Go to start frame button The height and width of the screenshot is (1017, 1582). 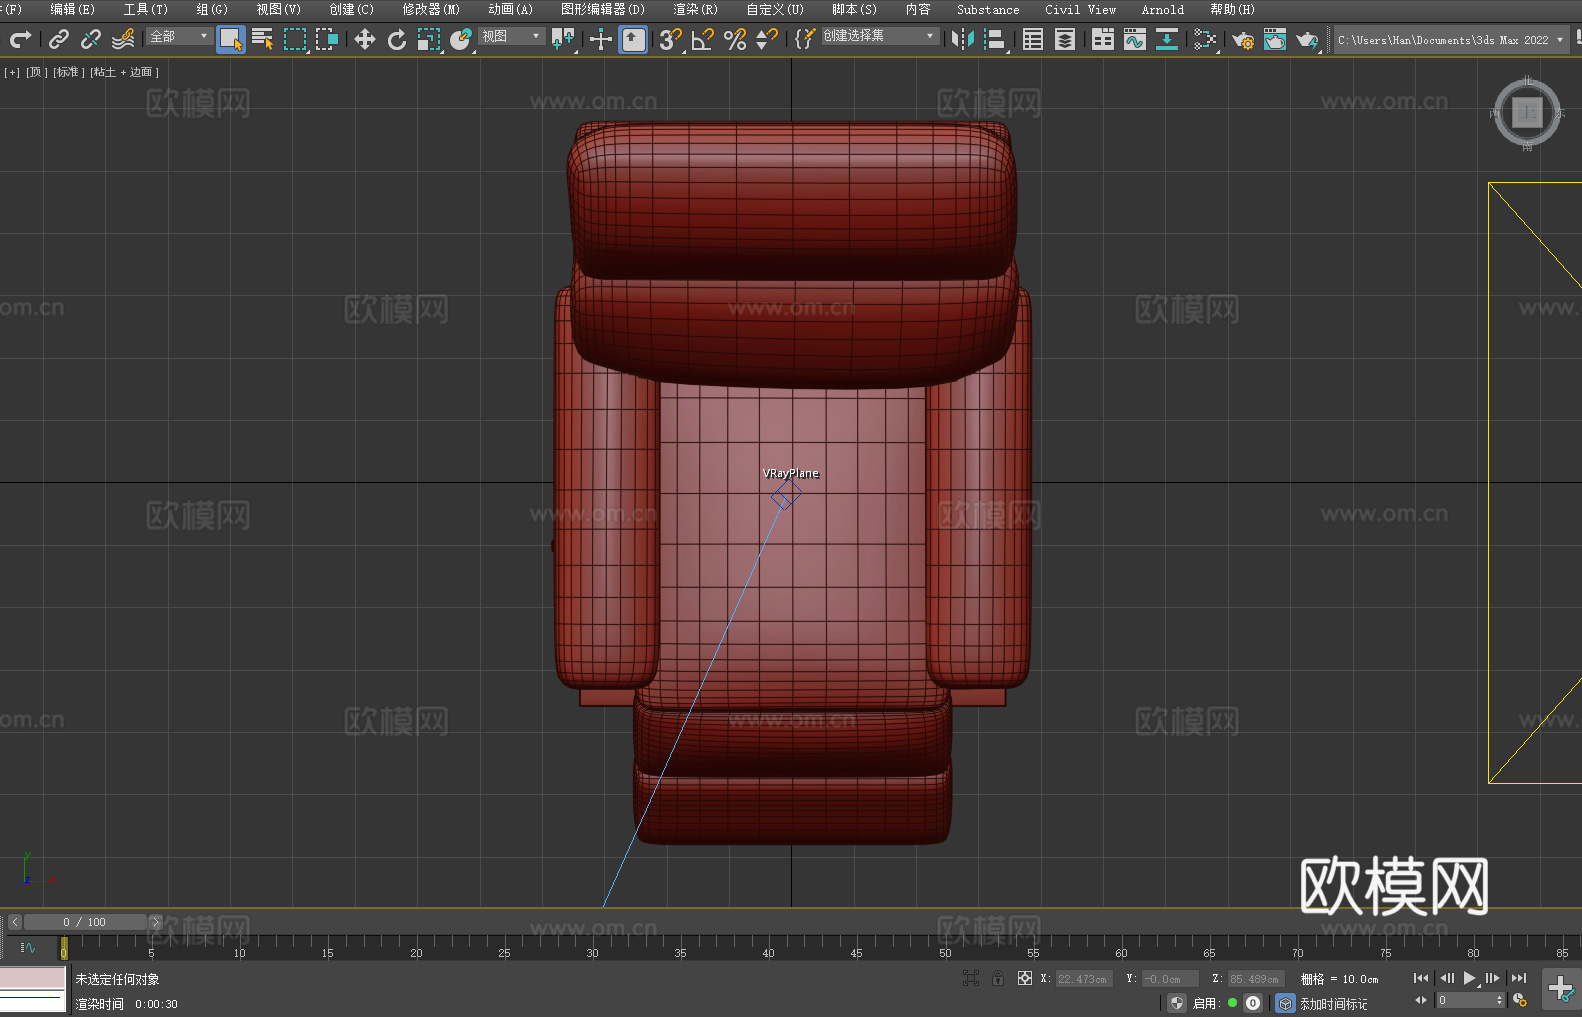[x=1421, y=978]
